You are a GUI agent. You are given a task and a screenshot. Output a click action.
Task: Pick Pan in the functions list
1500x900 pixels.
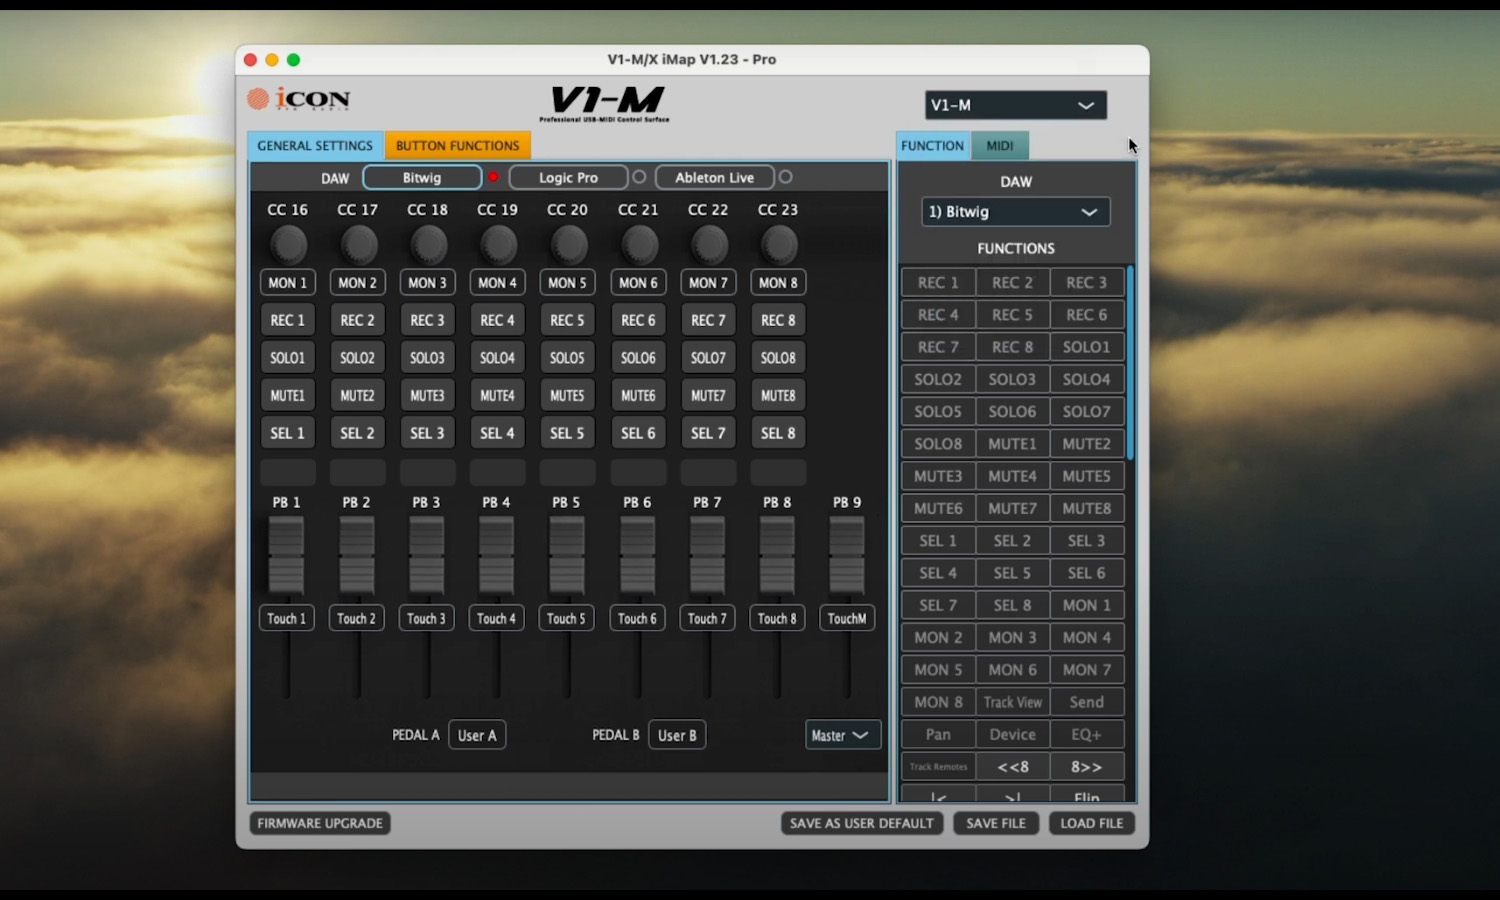(x=938, y=734)
